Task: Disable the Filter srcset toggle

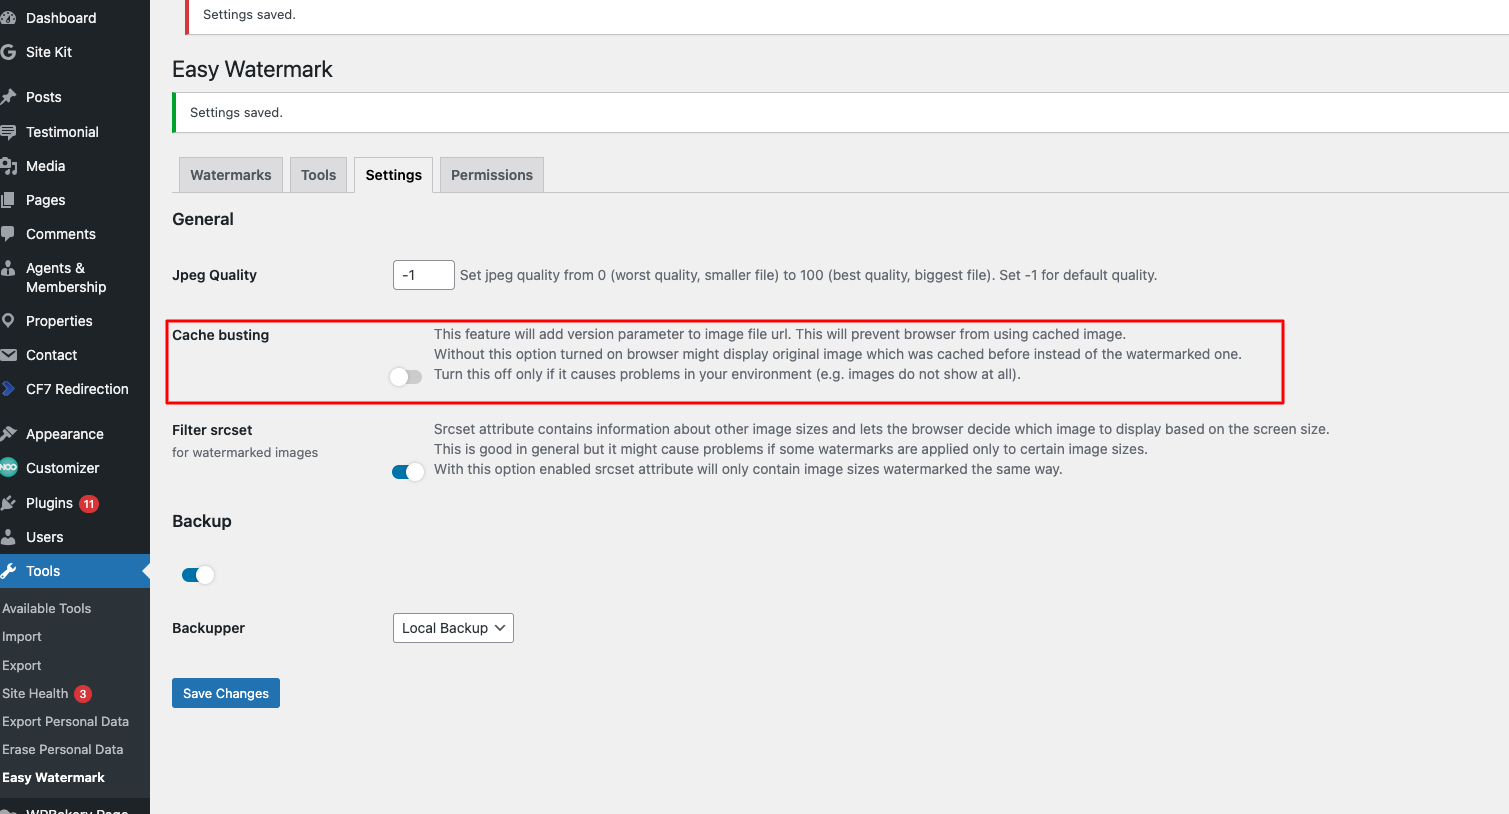Action: point(408,472)
